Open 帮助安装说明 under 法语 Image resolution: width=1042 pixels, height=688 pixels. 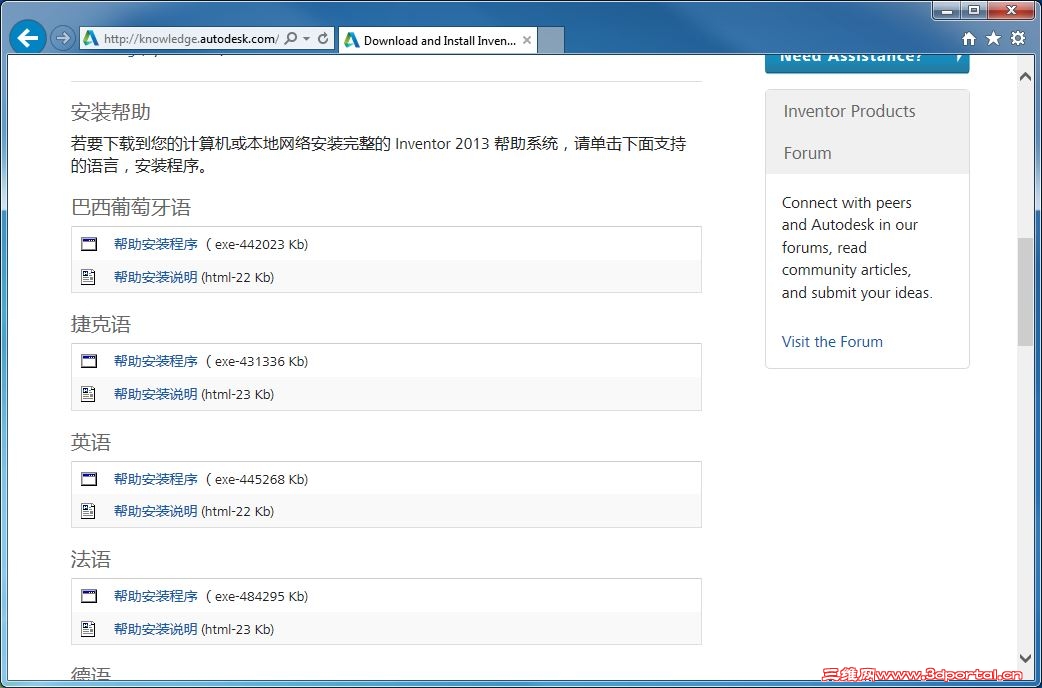click(156, 629)
